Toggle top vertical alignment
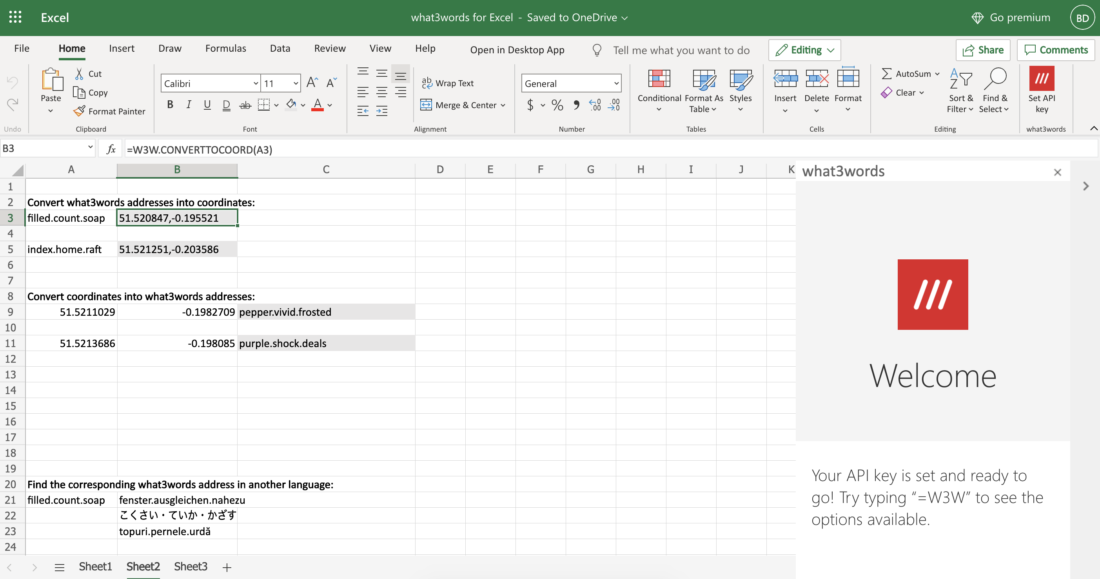The height and width of the screenshot is (579, 1100). point(363,72)
